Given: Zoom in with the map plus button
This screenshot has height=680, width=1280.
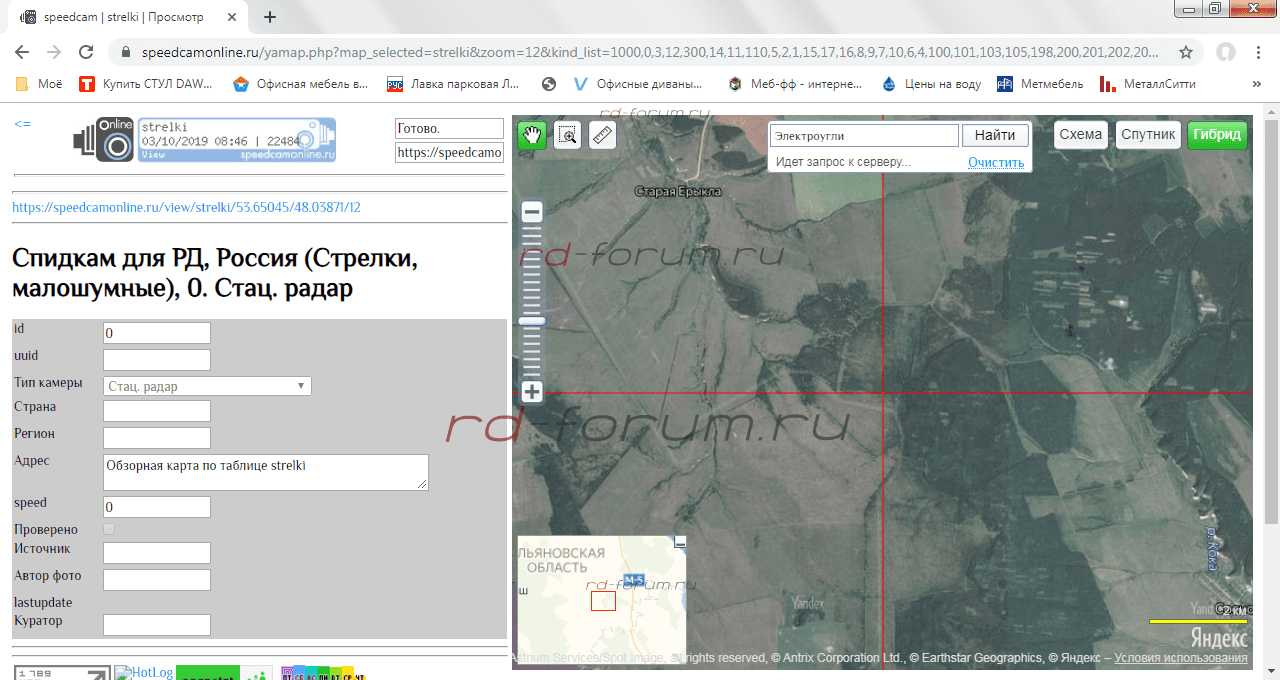Looking at the screenshot, I should (x=532, y=392).
